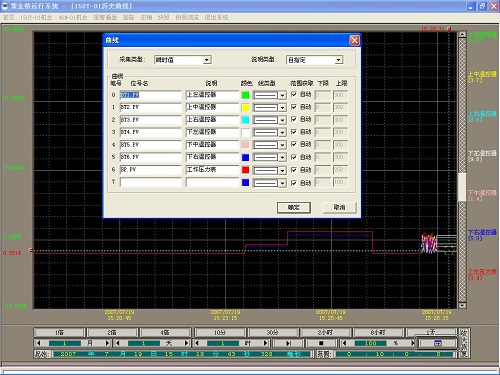Close the curve settings dialog

pos(354,40)
